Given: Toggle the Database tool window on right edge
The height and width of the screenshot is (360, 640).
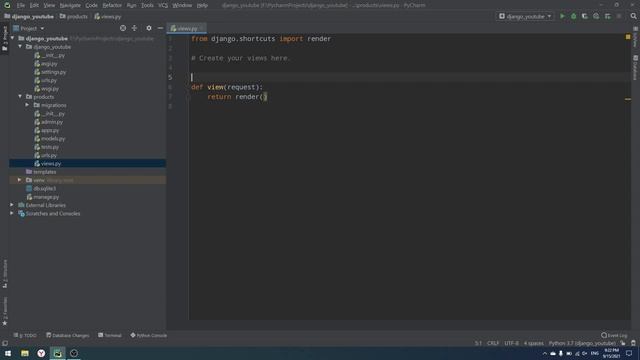Looking at the screenshot, I should click(636, 67).
